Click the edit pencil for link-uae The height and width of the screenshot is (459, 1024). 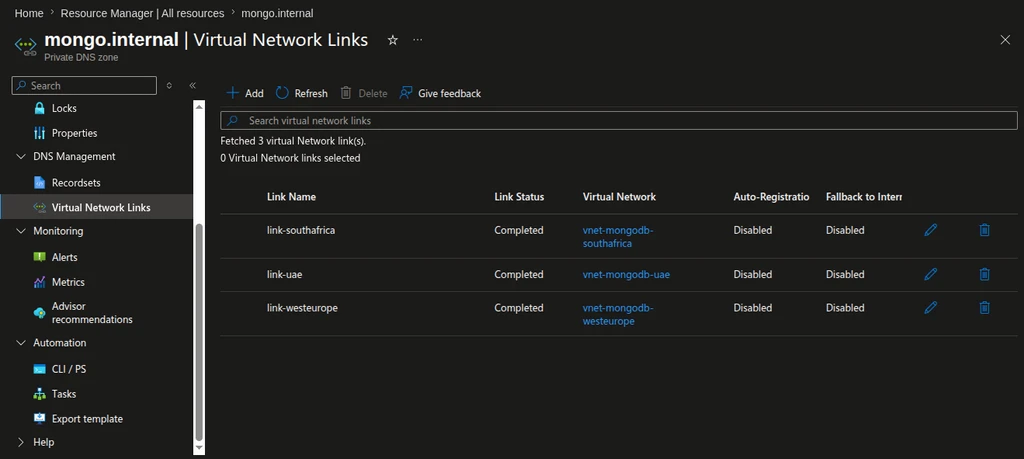click(x=931, y=274)
